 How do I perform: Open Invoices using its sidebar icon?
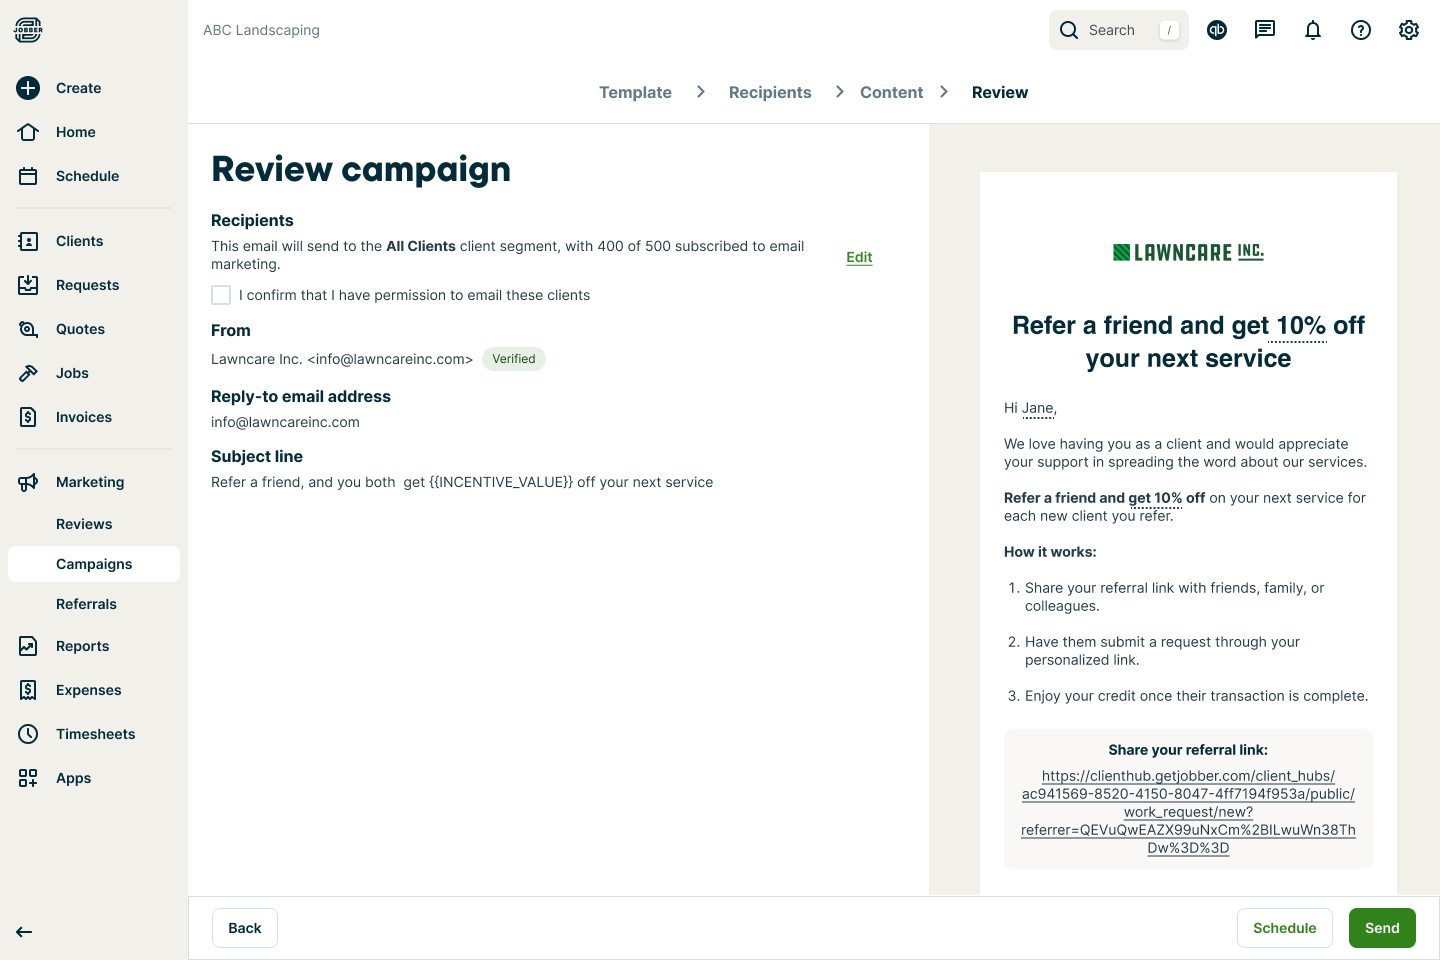tap(27, 417)
